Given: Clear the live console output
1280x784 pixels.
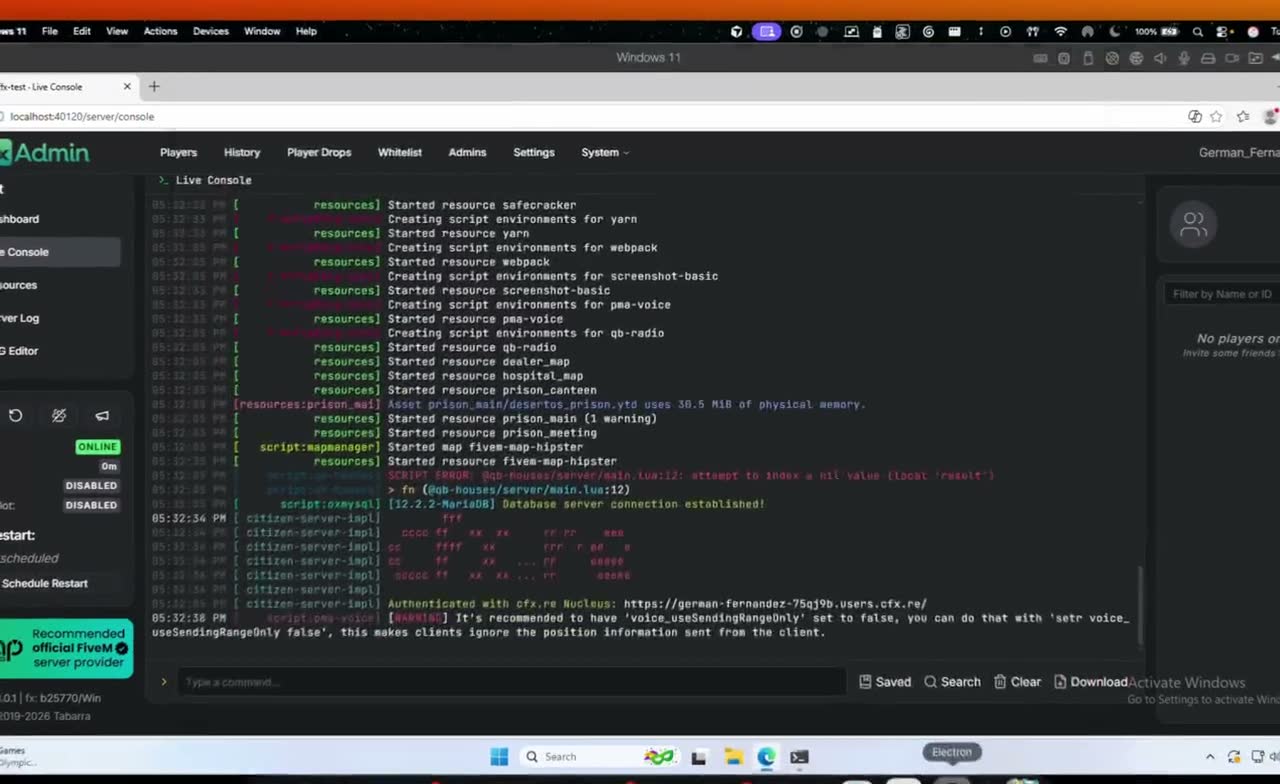Looking at the screenshot, I should click(x=1017, y=682).
